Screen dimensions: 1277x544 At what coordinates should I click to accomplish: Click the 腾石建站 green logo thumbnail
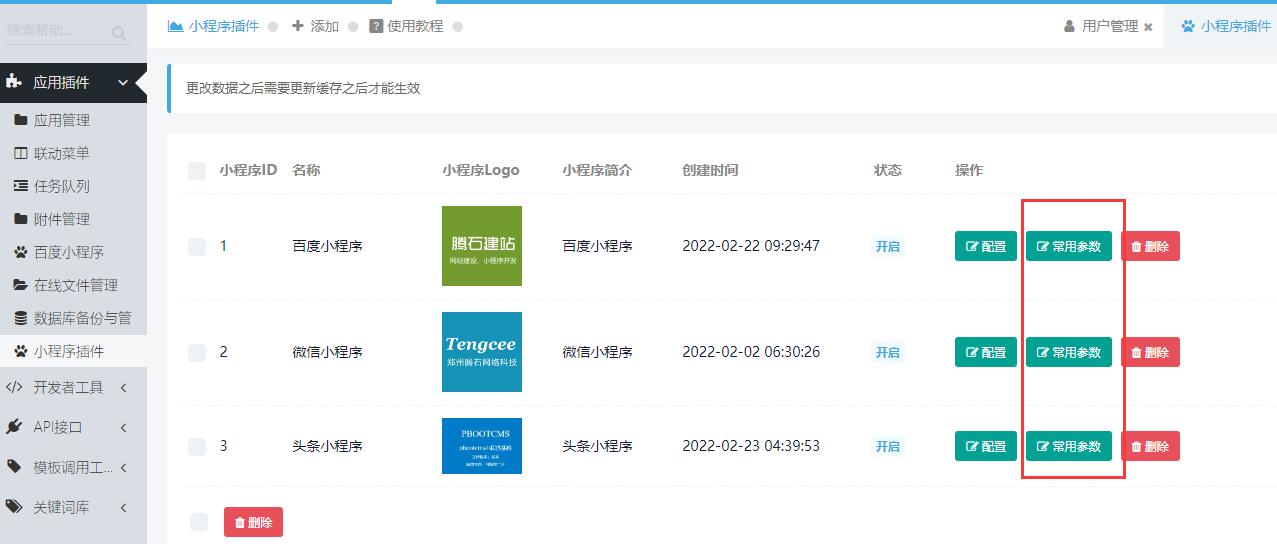[x=482, y=246]
